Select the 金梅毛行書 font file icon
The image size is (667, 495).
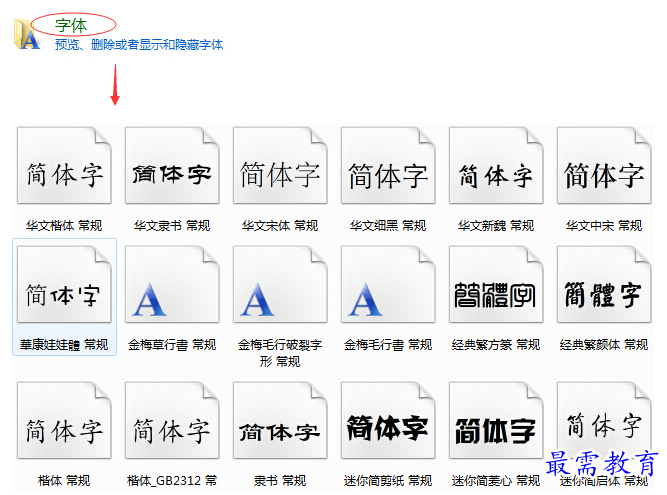pos(388,284)
